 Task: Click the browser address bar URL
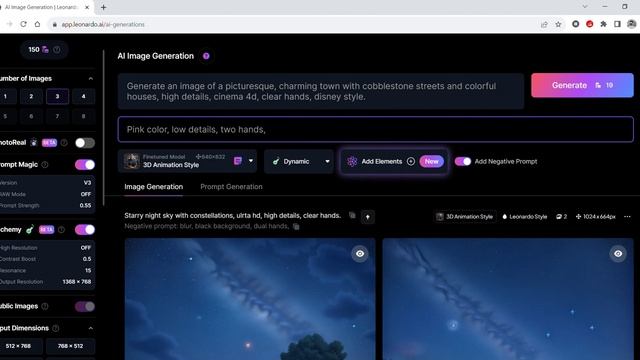click(x=103, y=24)
